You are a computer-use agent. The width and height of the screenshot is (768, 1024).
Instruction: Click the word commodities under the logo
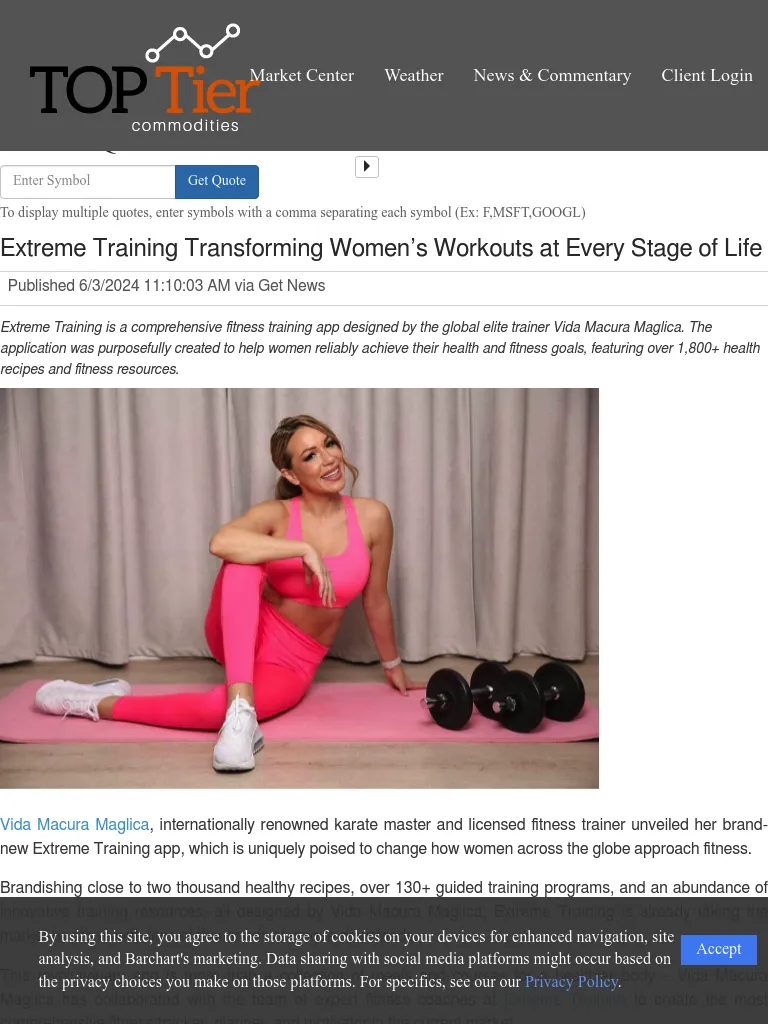pyautogui.click(x=185, y=125)
